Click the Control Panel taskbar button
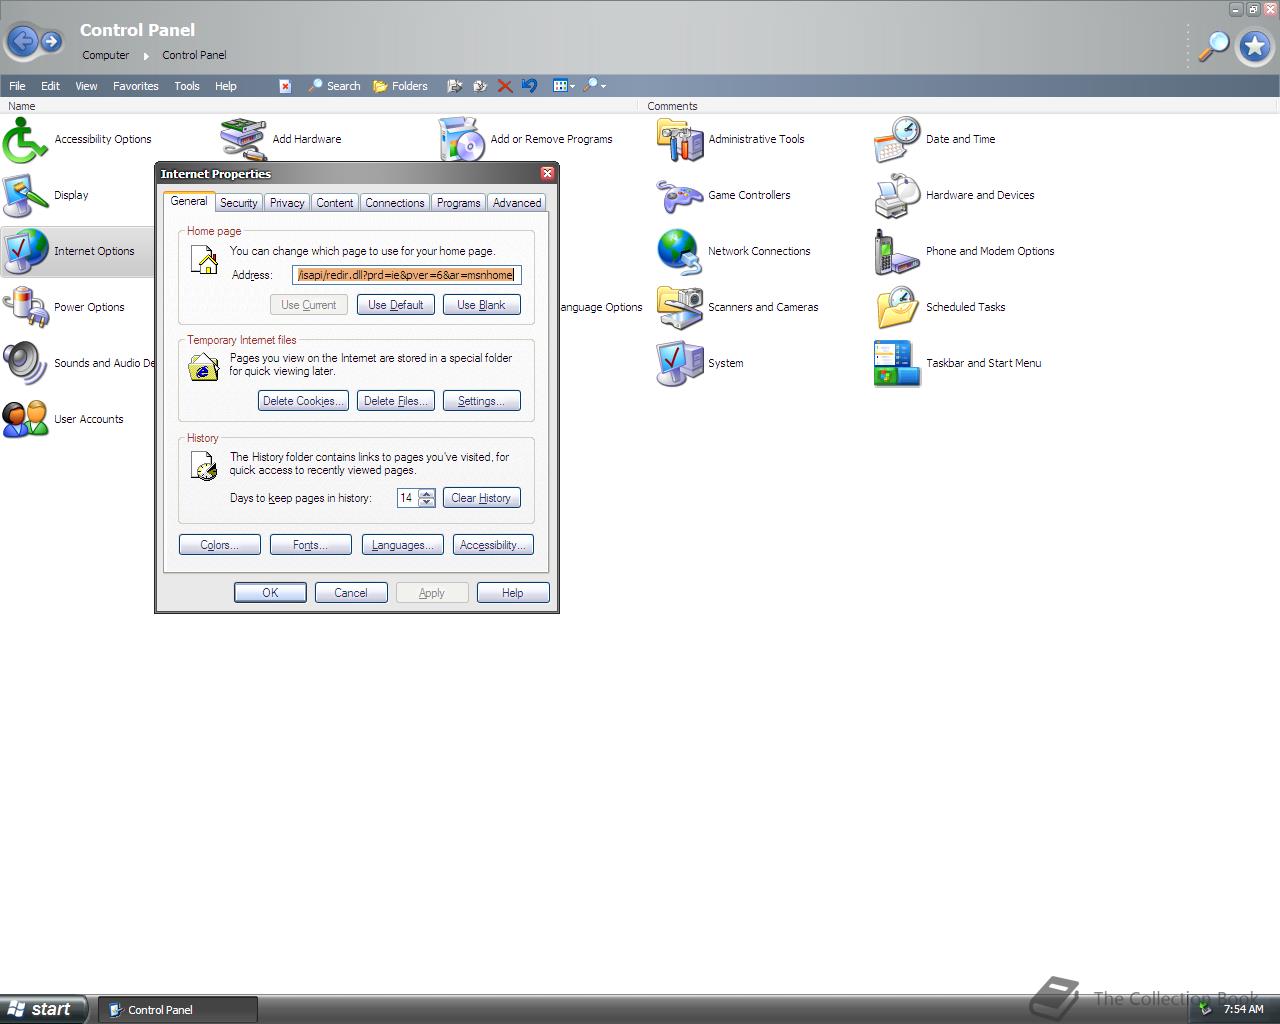1280x1024 pixels. 178,1010
